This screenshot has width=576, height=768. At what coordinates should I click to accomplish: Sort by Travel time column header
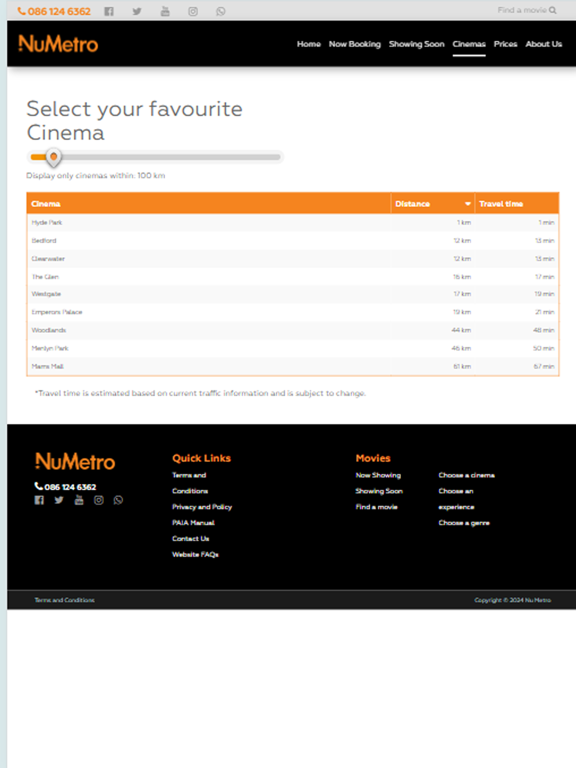516,204
